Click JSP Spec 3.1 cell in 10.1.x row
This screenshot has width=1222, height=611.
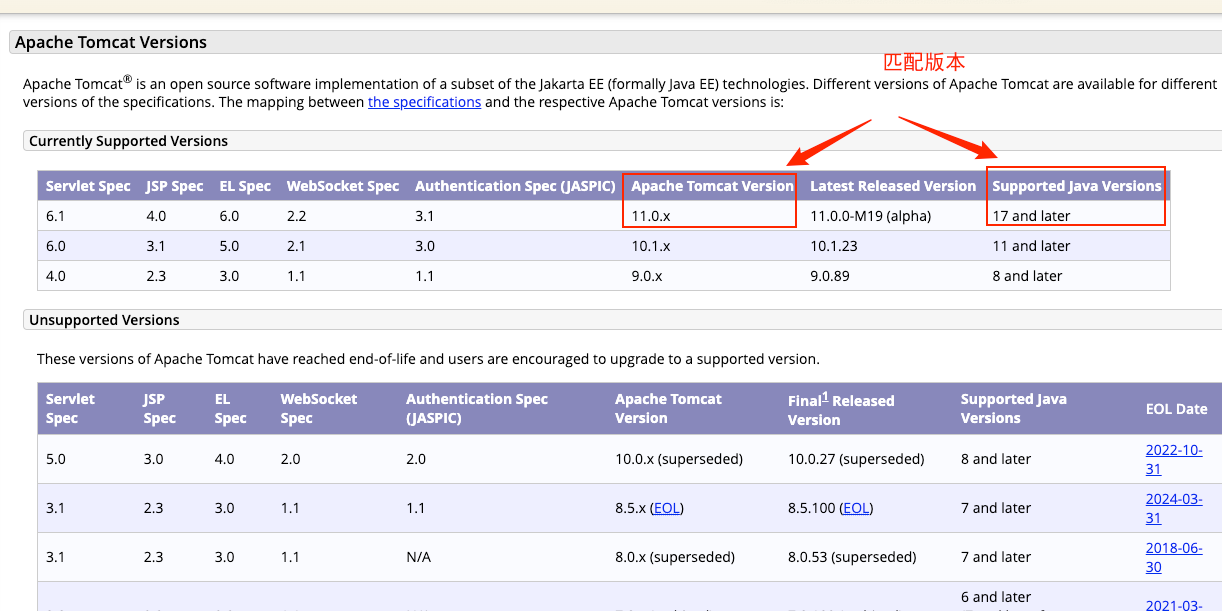point(155,246)
